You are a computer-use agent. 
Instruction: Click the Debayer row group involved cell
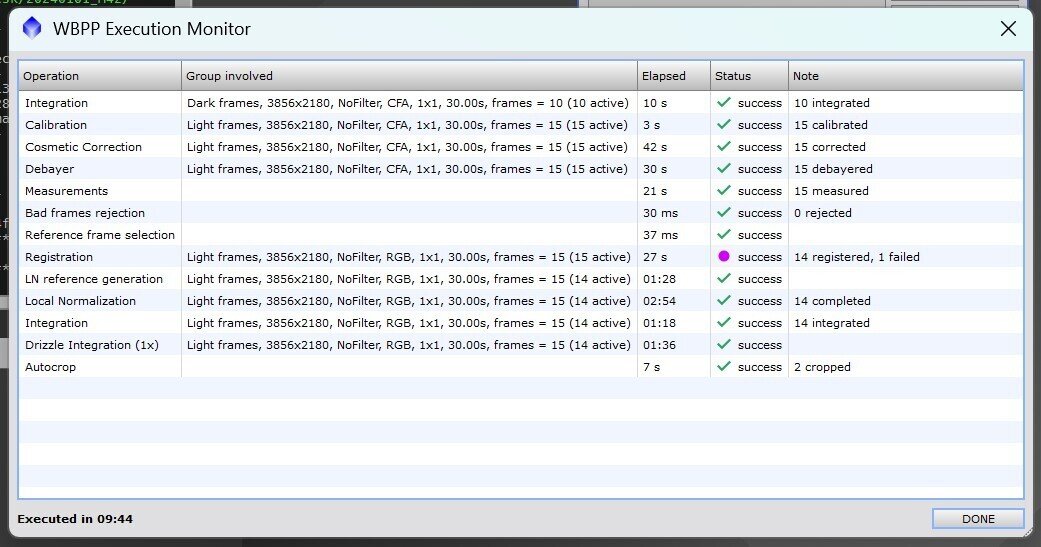point(407,169)
